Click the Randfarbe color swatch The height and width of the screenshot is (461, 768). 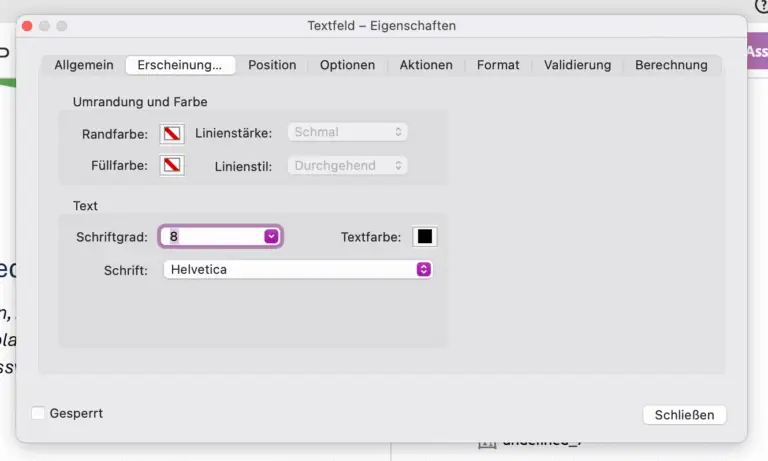(172, 133)
